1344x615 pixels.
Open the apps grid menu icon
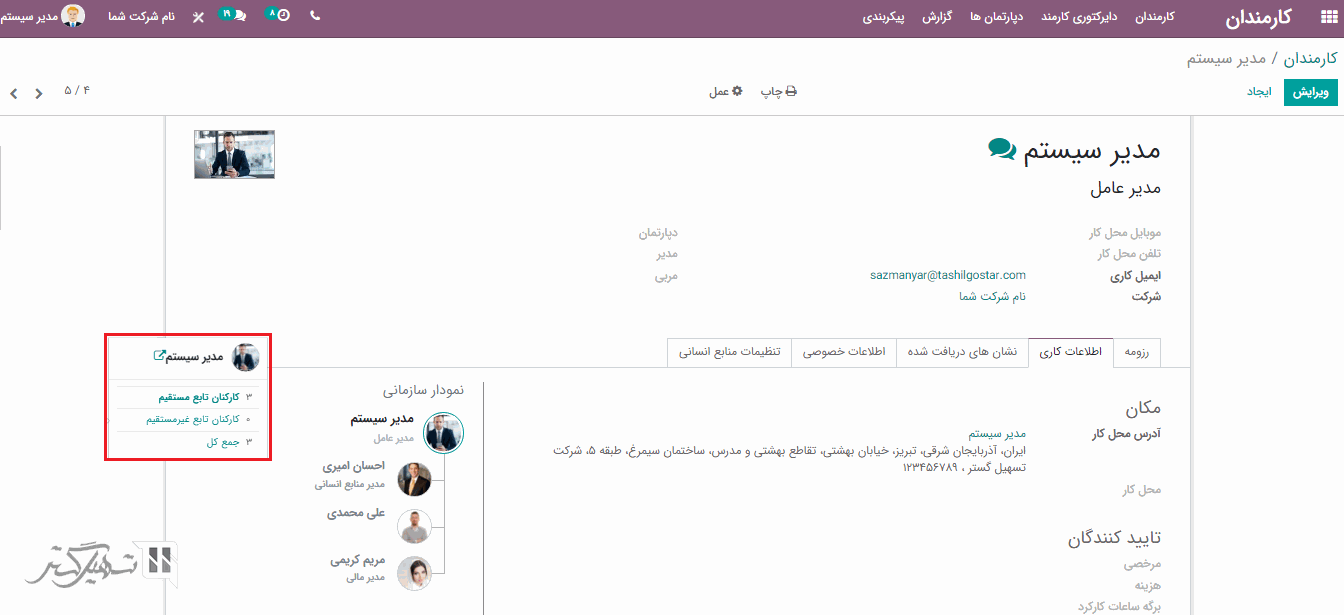(1327, 17)
